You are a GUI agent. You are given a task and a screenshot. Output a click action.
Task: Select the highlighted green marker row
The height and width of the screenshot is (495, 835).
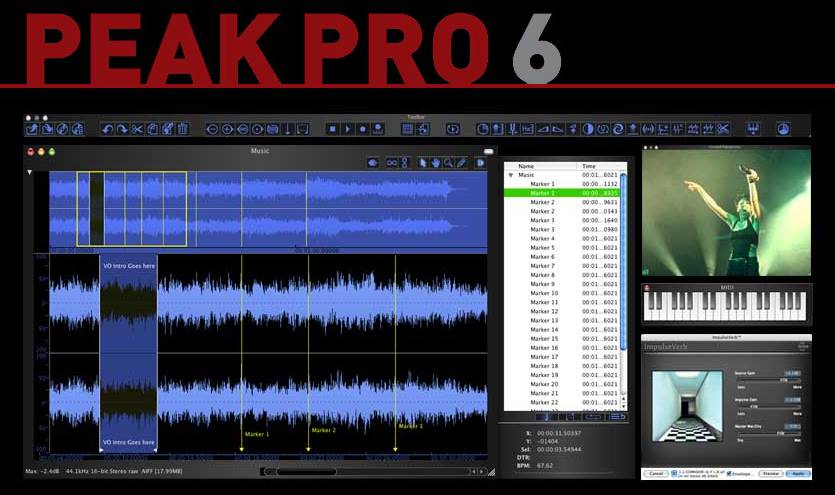tap(561, 193)
